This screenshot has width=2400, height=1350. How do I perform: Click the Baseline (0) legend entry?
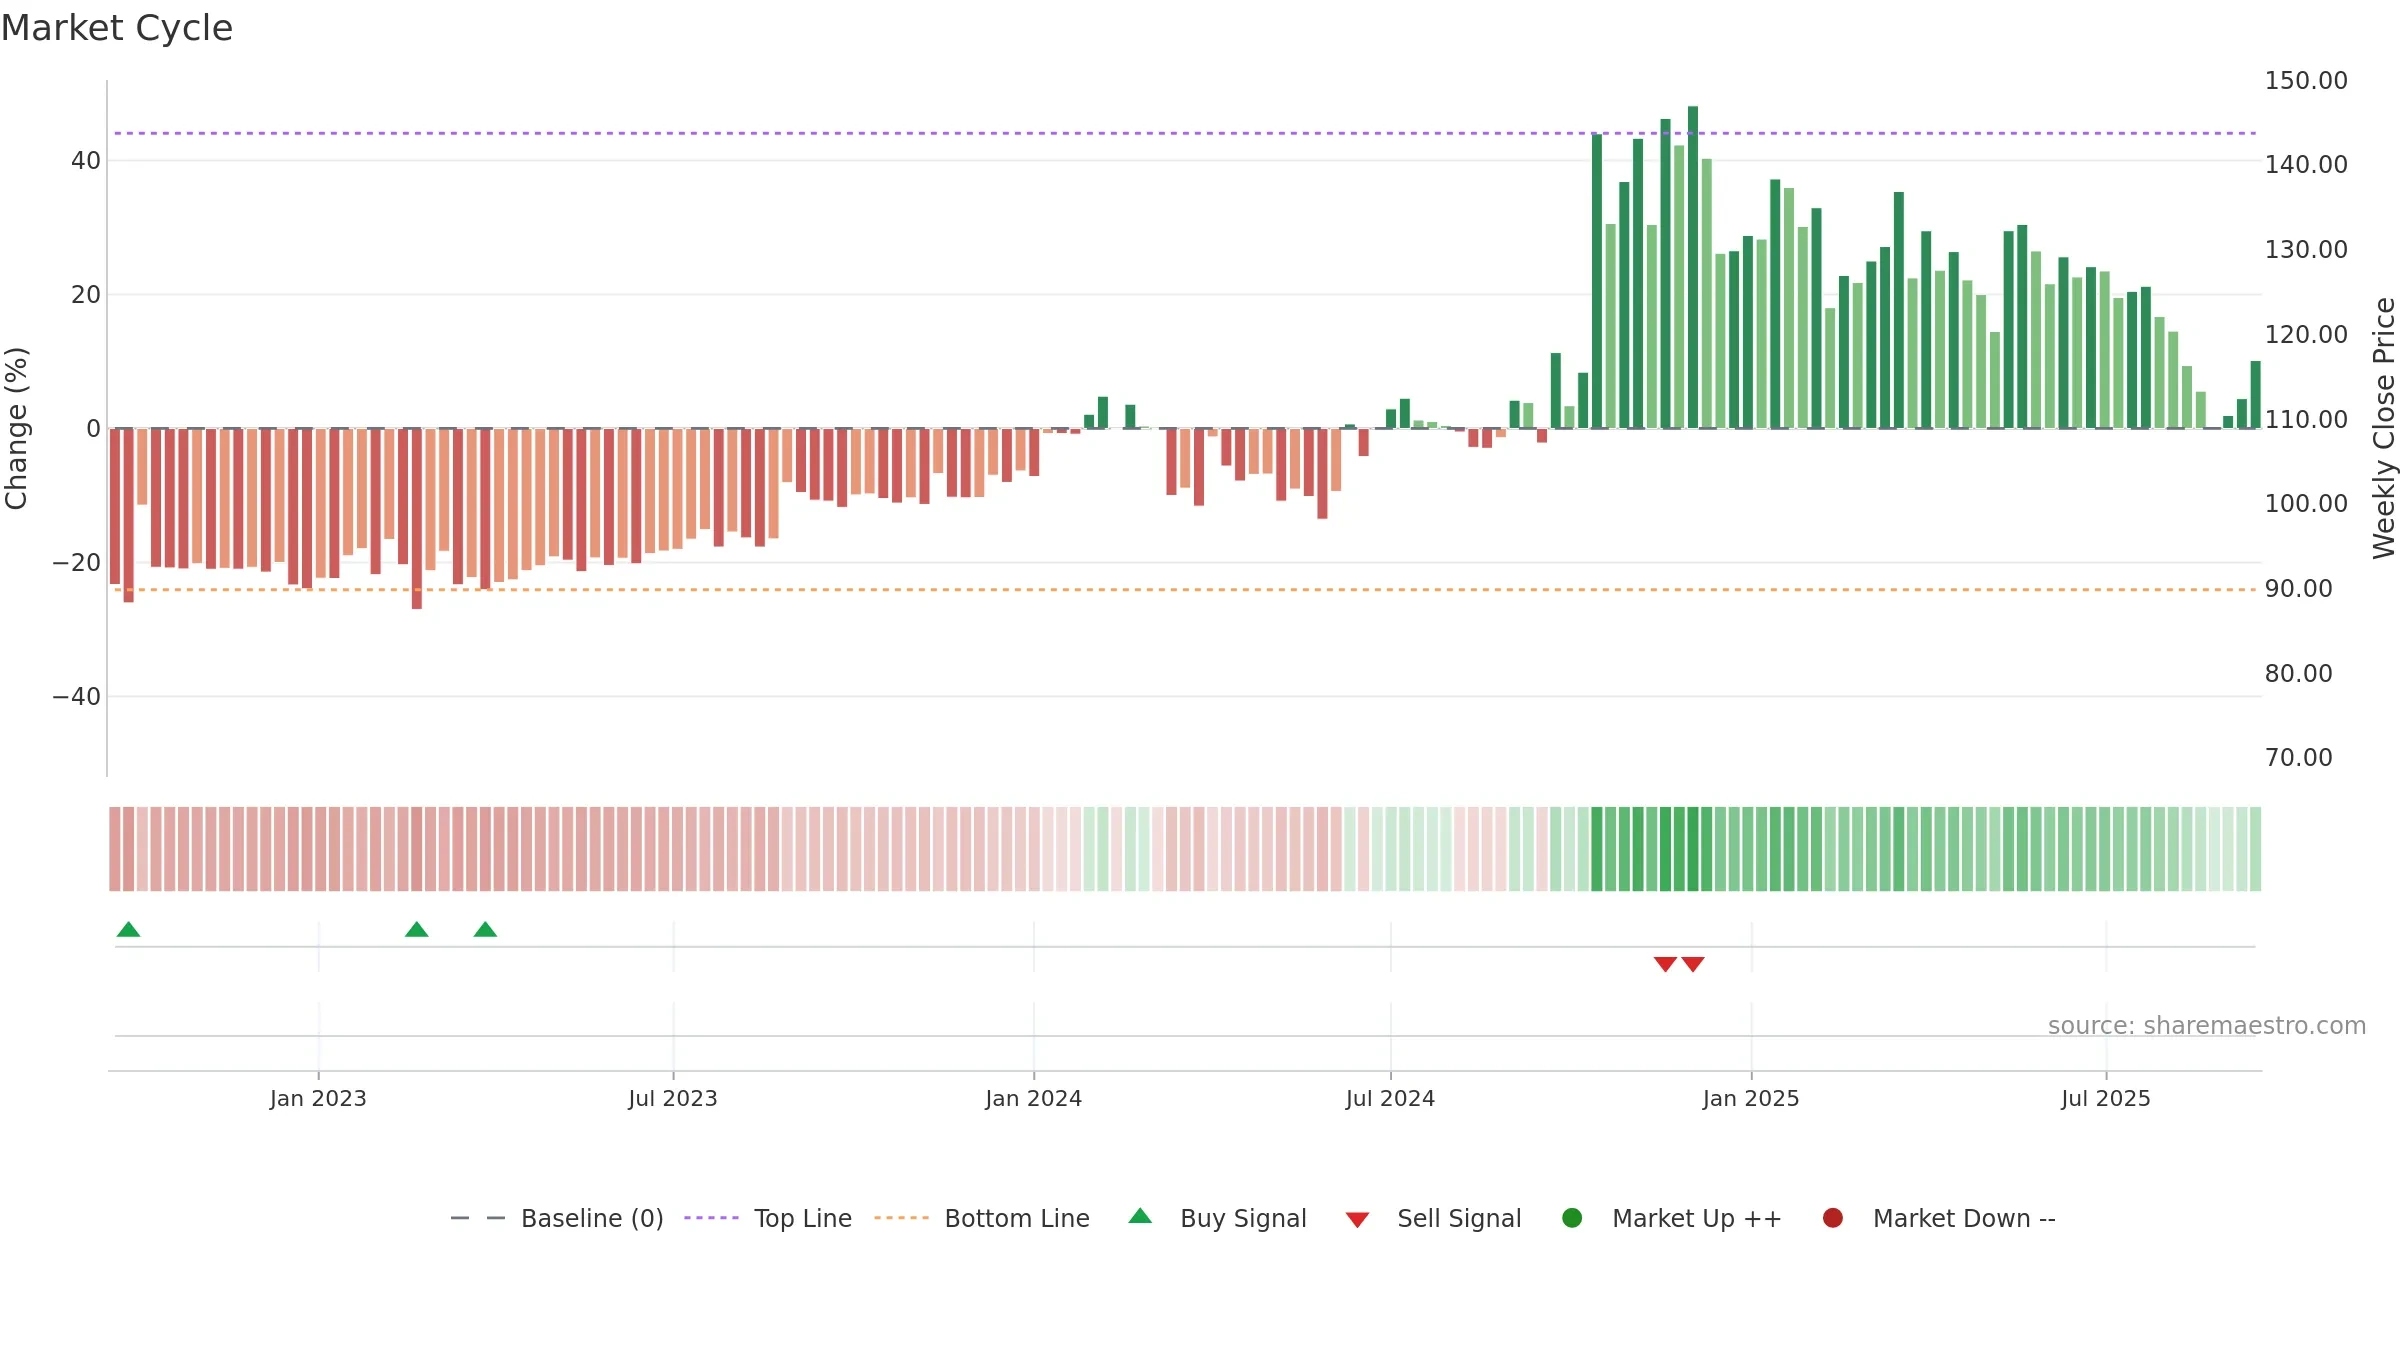(557, 1218)
